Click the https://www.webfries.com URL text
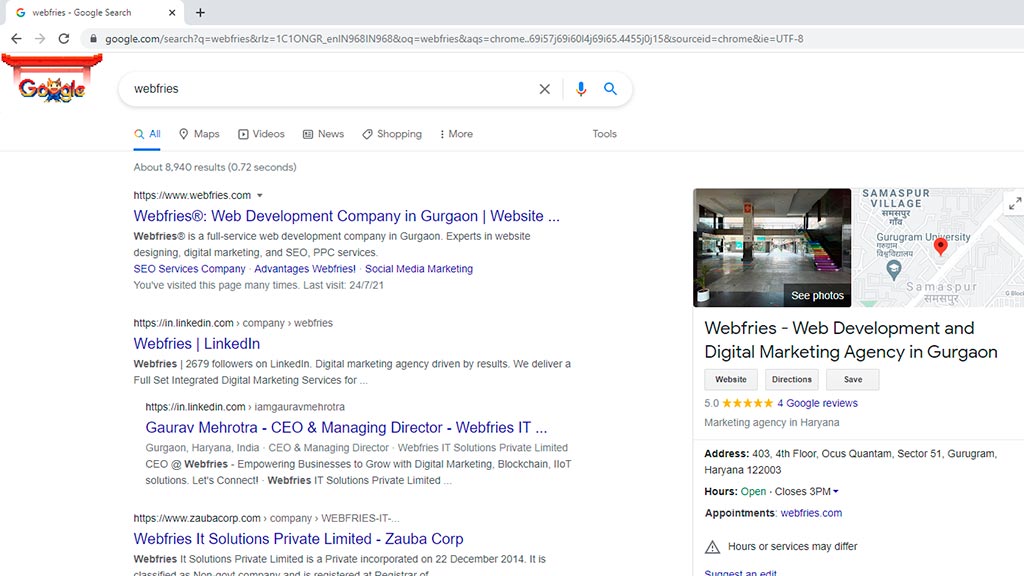The image size is (1024, 576). tap(192, 195)
